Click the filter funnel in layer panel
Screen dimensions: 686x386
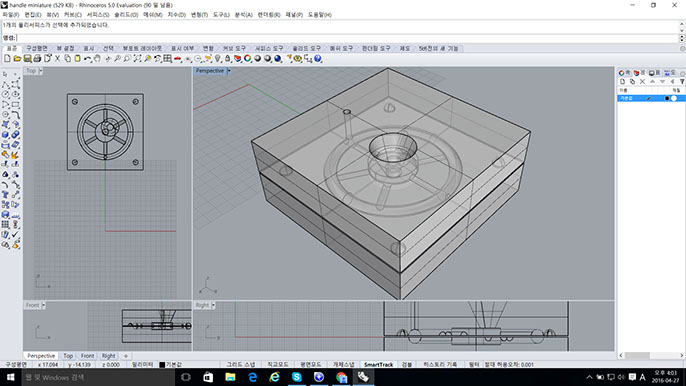pyautogui.click(x=682, y=82)
